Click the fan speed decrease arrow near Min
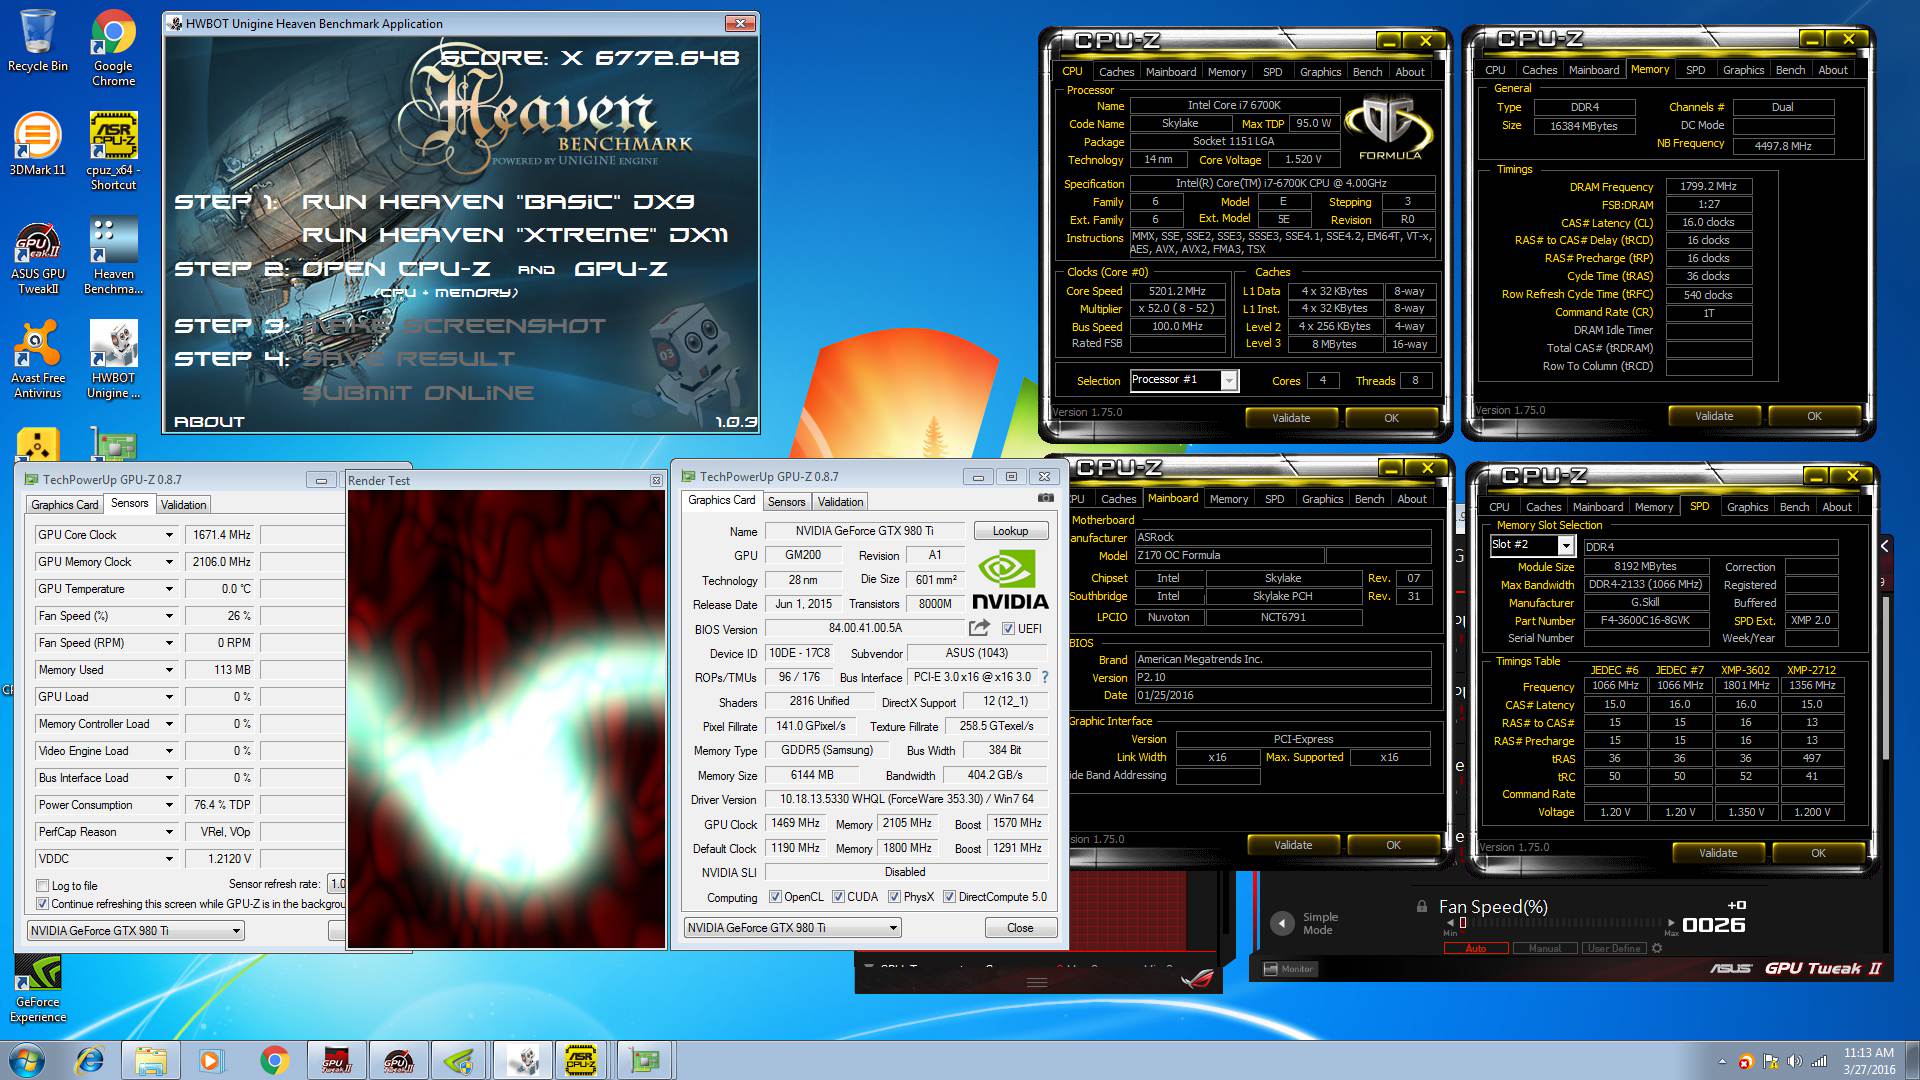This screenshot has height=1080, width=1920. click(x=1451, y=923)
